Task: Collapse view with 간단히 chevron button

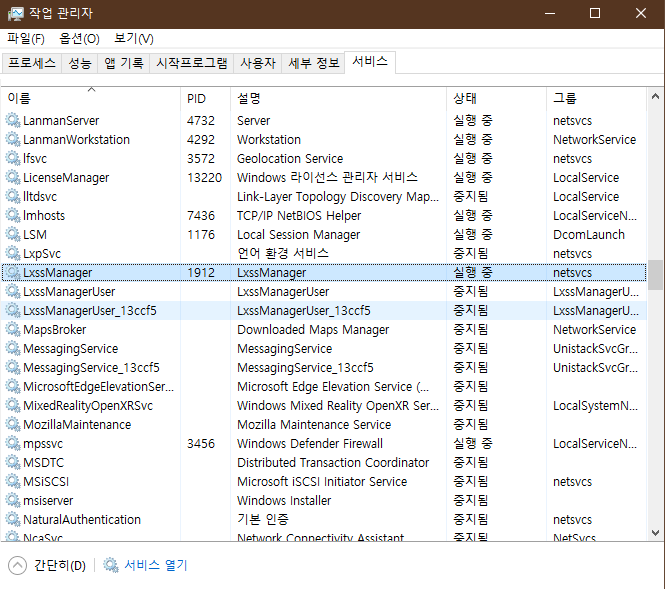Action: [17, 565]
